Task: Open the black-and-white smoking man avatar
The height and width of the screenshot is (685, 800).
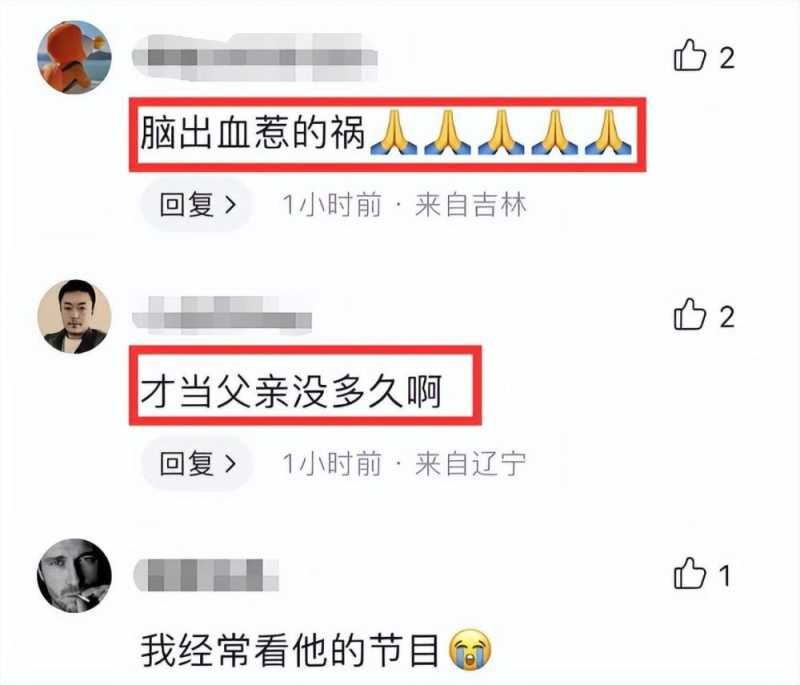Action: tap(74, 575)
